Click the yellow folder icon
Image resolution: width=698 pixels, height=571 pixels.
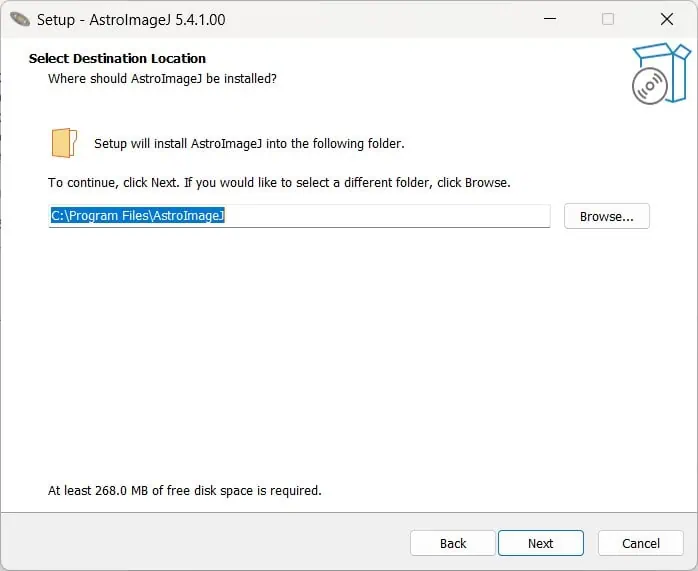64,143
